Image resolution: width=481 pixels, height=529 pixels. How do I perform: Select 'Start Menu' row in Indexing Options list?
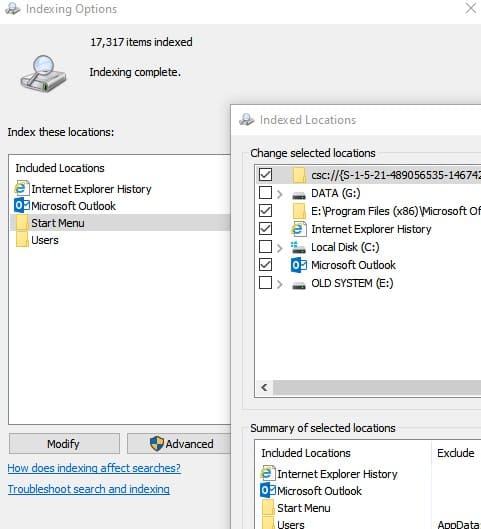coord(120,223)
